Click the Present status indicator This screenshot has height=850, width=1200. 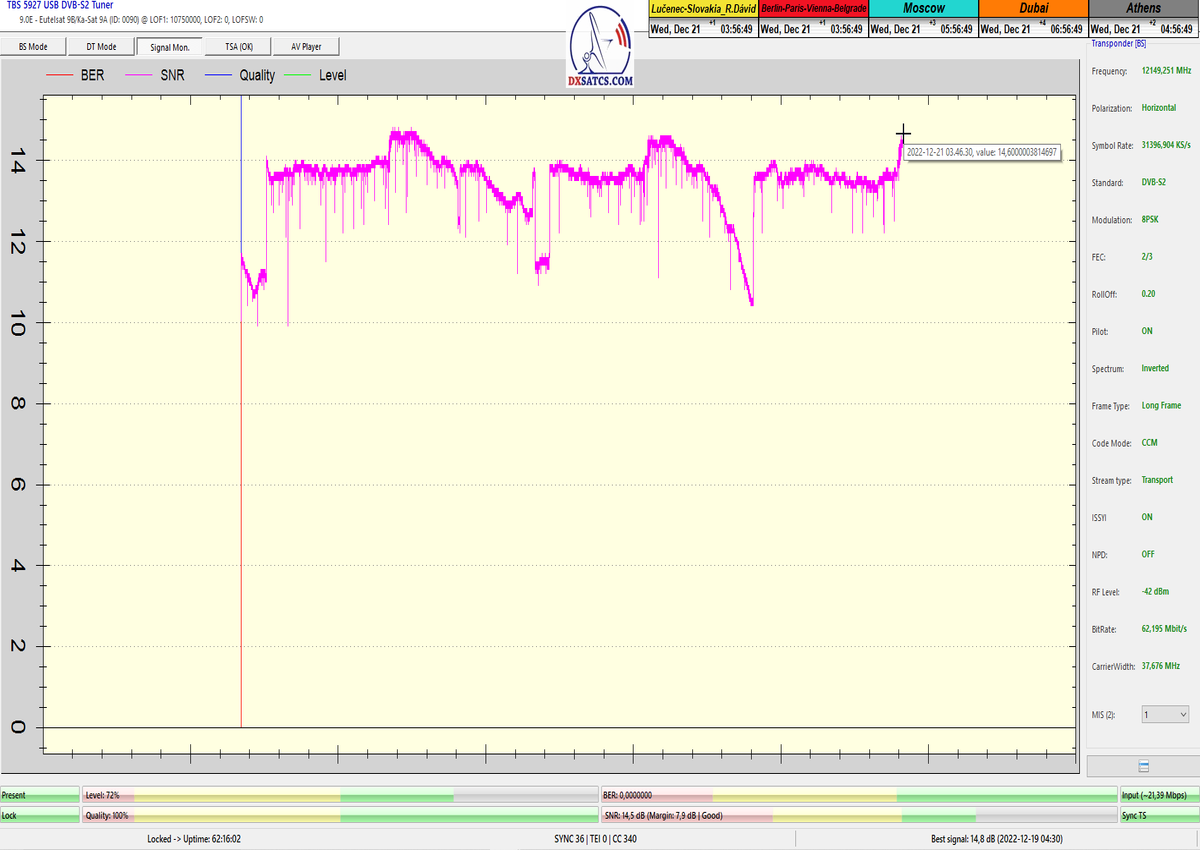[40, 795]
